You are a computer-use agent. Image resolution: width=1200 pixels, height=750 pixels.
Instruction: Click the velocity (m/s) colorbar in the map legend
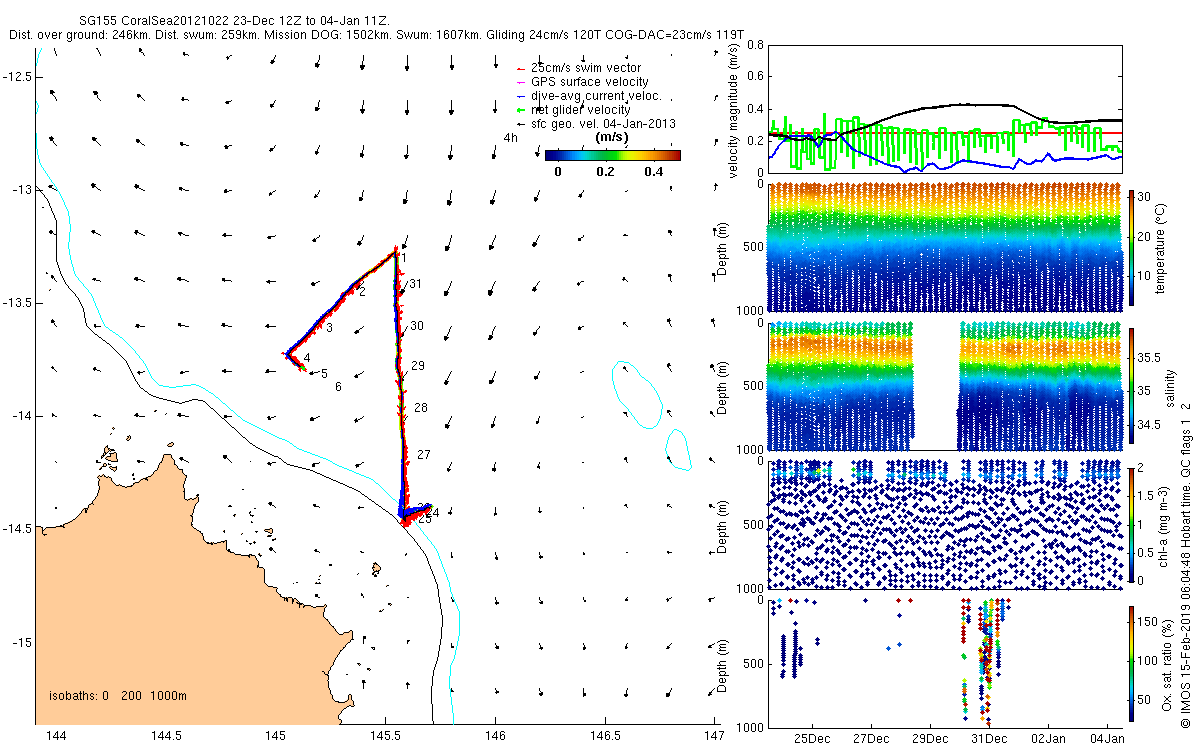[612, 155]
